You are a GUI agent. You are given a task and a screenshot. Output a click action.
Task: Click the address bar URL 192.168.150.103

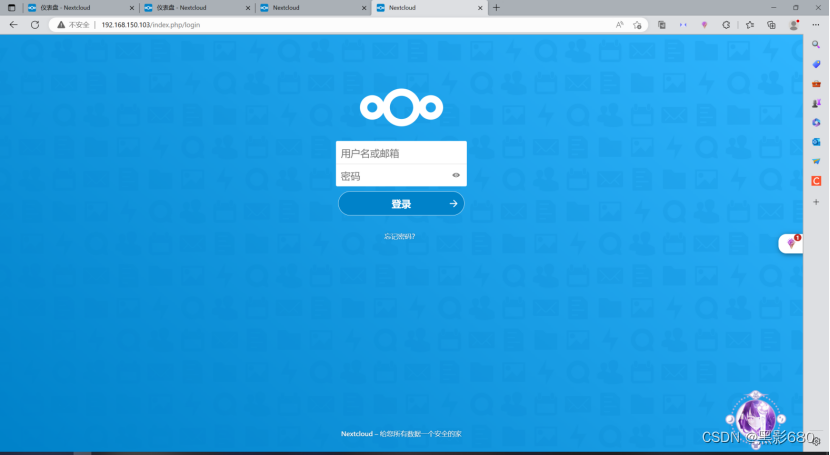click(151, 25)
